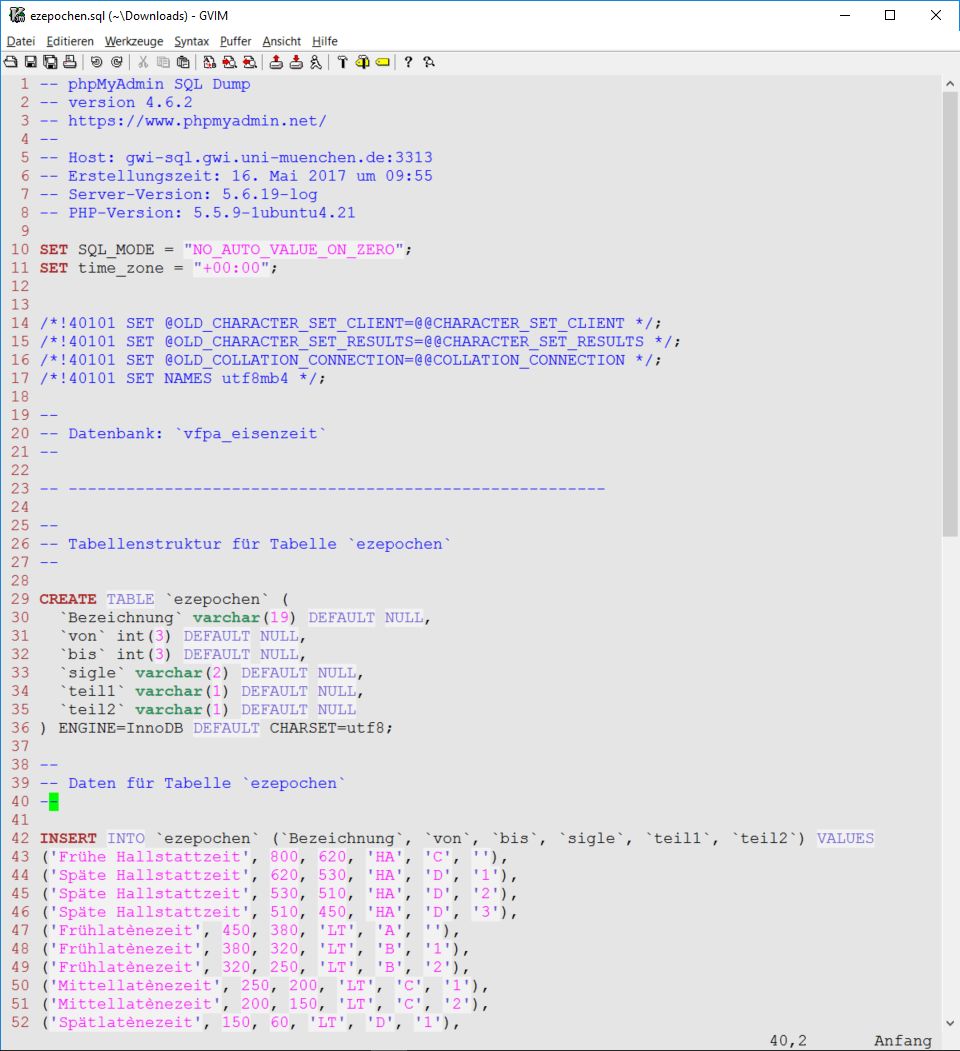Save the current session via toolbar icon

tap(296, 62)
